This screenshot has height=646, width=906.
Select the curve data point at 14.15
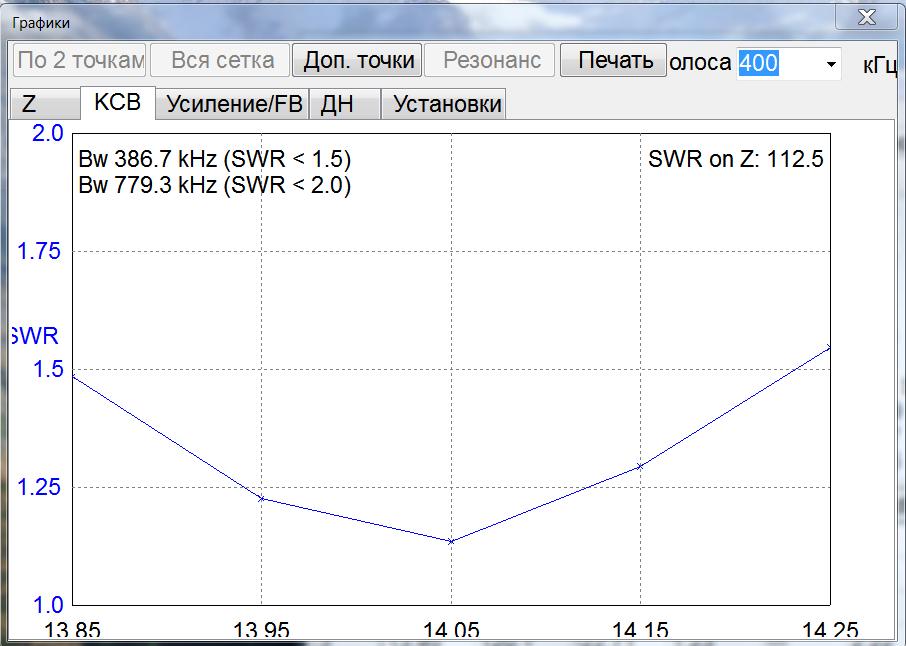click(640, 466)
